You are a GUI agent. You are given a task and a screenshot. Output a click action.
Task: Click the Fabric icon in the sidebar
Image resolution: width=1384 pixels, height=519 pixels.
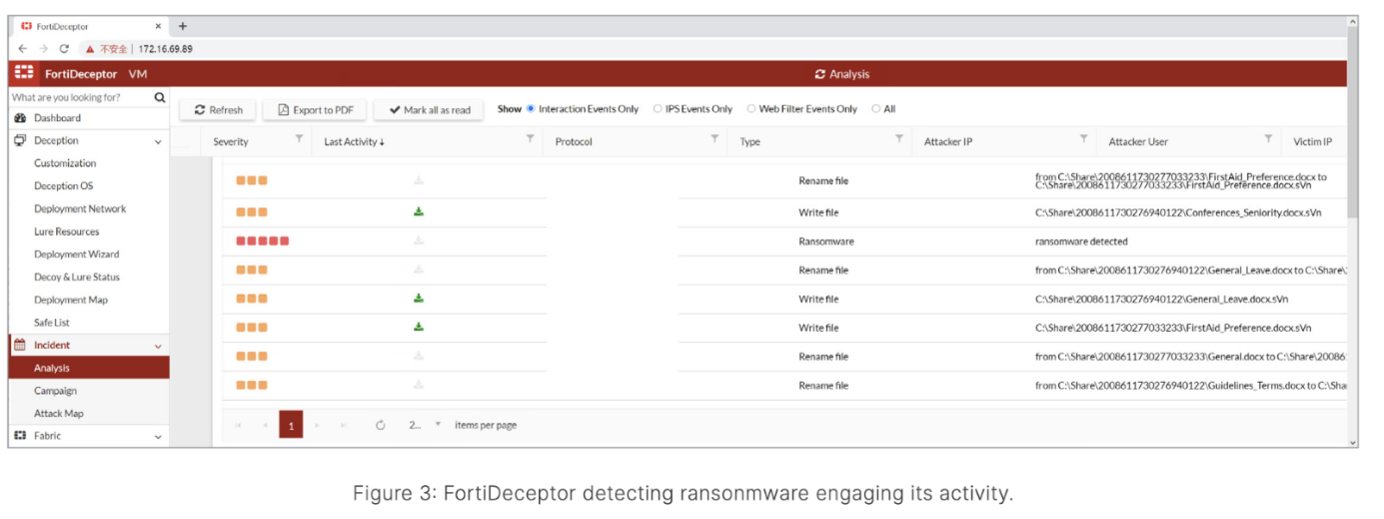pos(20,436)
